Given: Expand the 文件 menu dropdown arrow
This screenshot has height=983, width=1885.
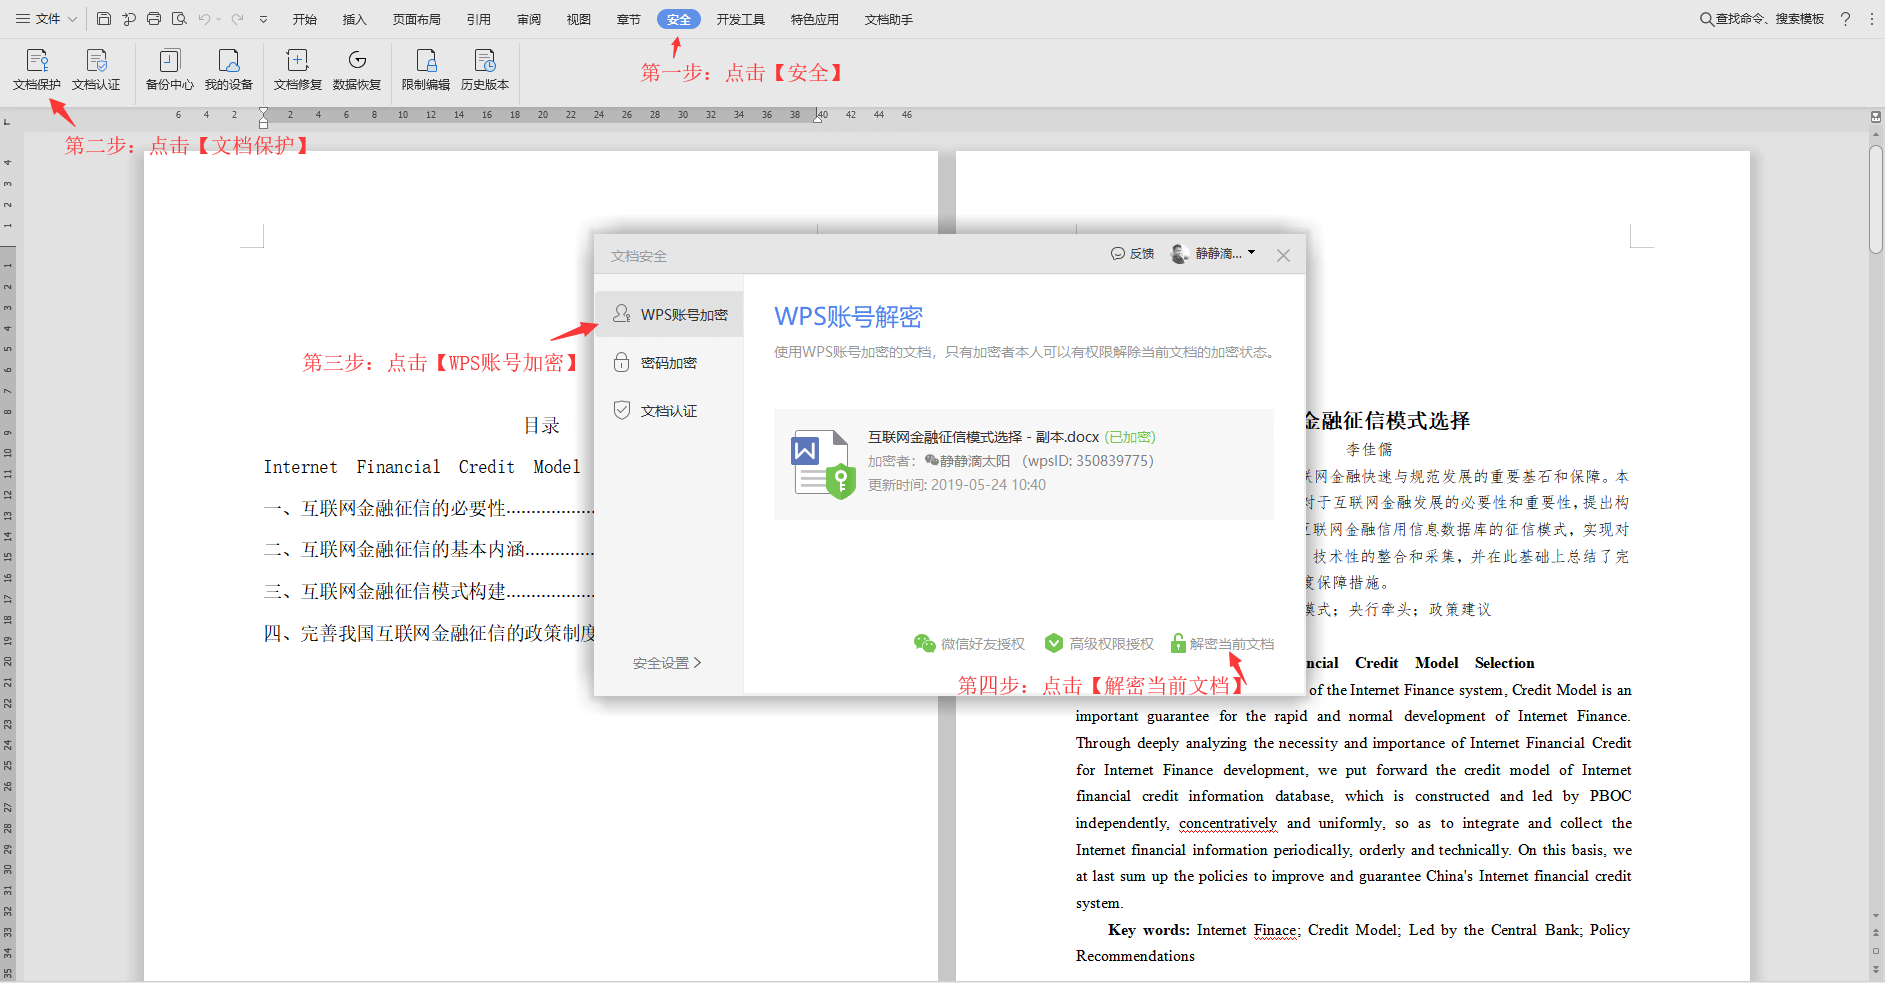Looking at the screenshot, I should (72, 19).
